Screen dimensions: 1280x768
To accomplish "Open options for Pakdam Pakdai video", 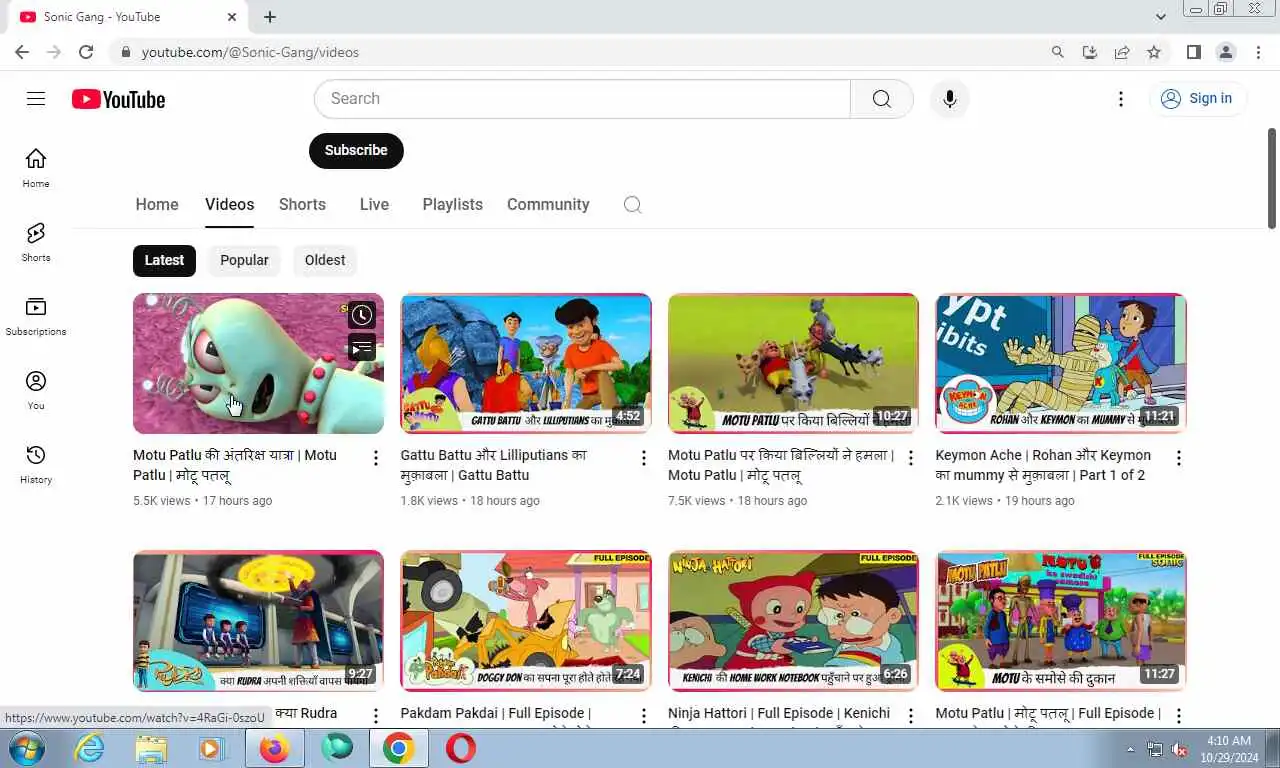I will click(x=644, y=716).
